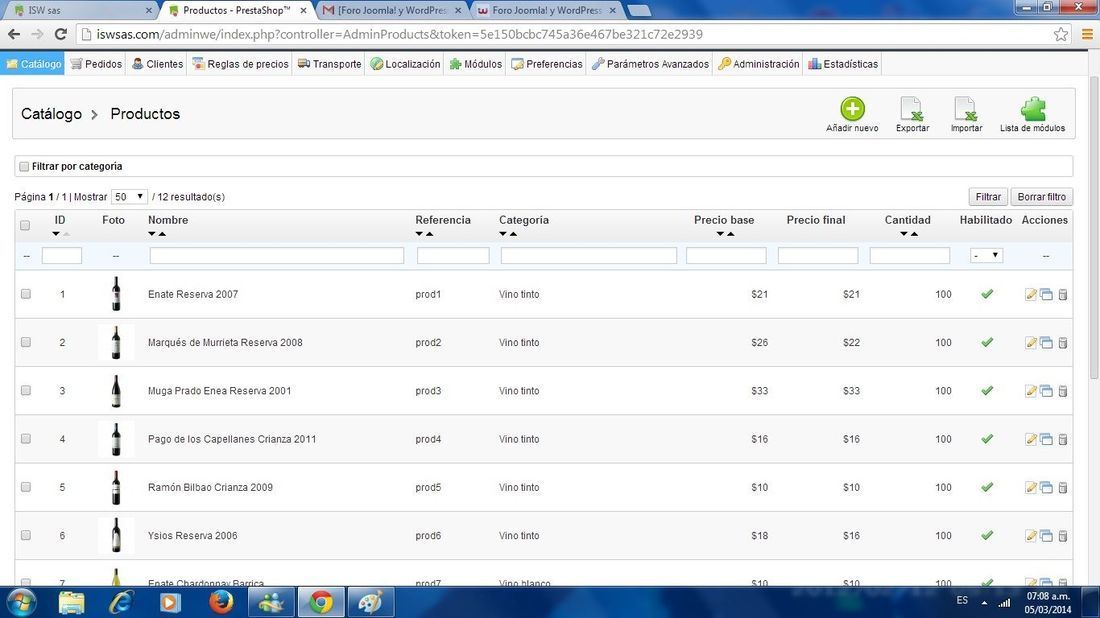This screenshot has width=1100, height=618.
Task: Open the Pedidos menu
Action: point(96,64)
